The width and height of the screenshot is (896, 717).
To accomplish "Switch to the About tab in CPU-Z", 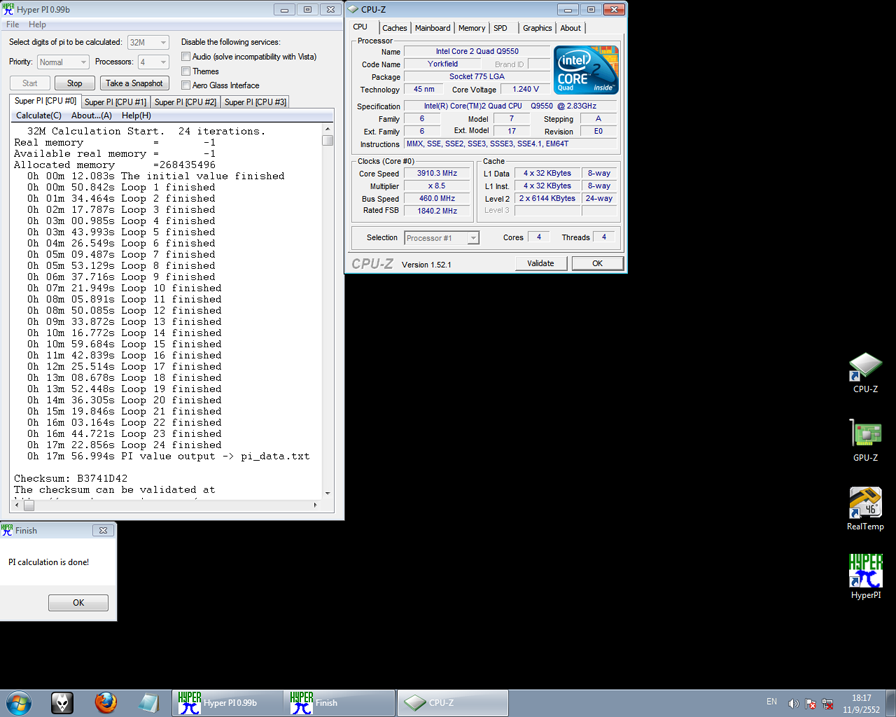I will (570, 28).
